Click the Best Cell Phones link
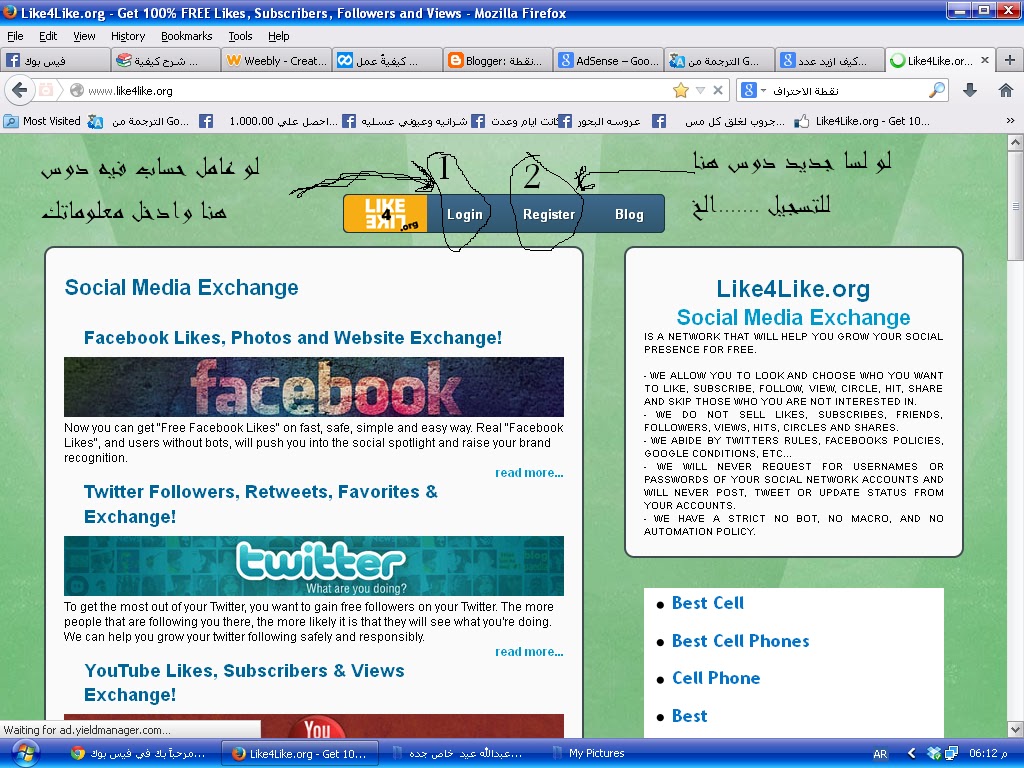The width and height of the screenshot is (1024, 768). point(741,641)
